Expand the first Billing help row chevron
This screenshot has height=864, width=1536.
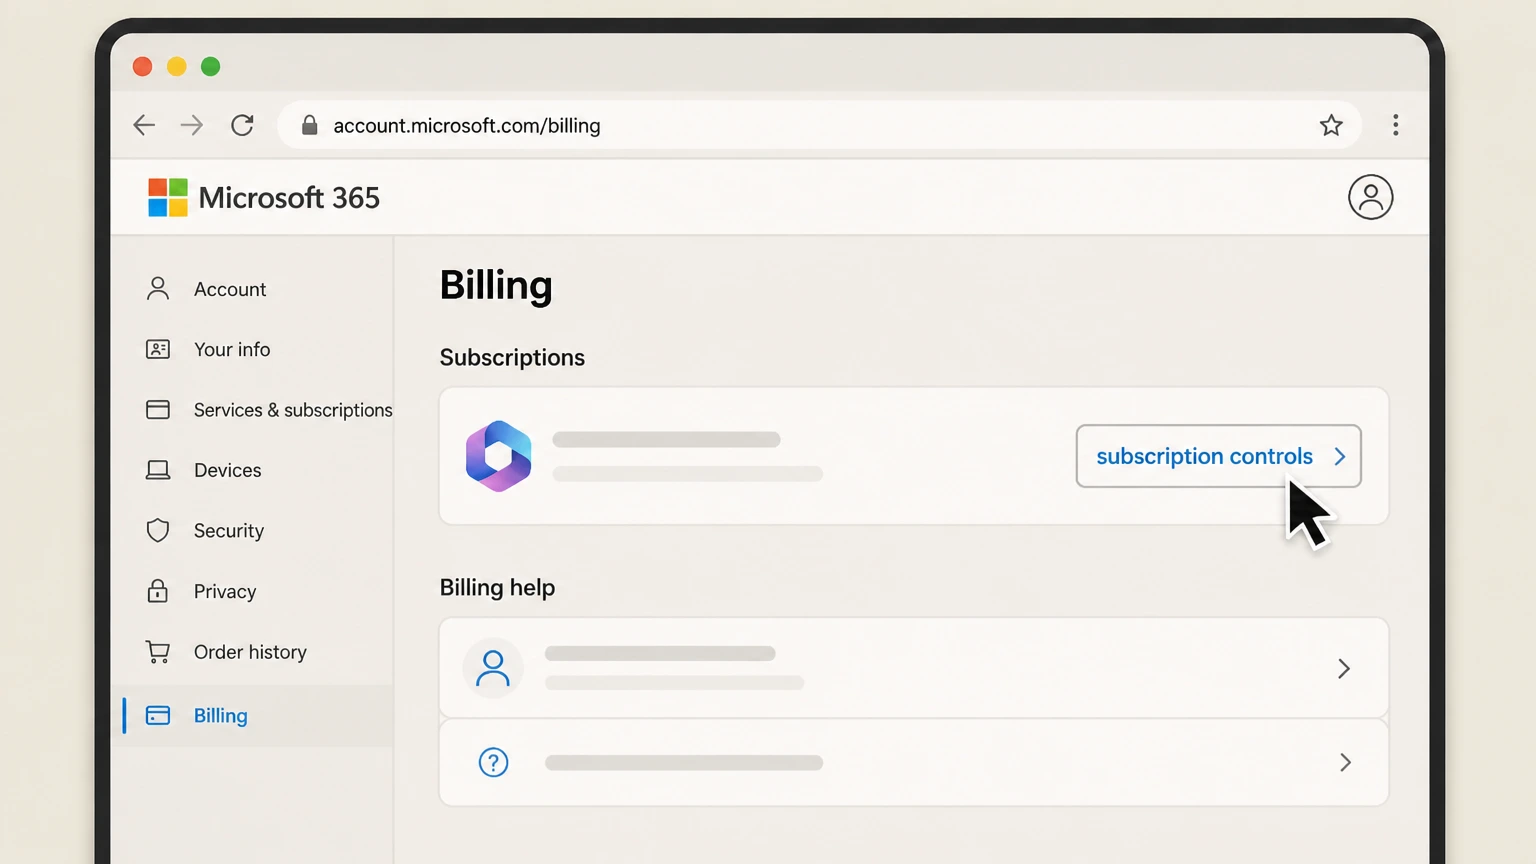coord(1344,668)
